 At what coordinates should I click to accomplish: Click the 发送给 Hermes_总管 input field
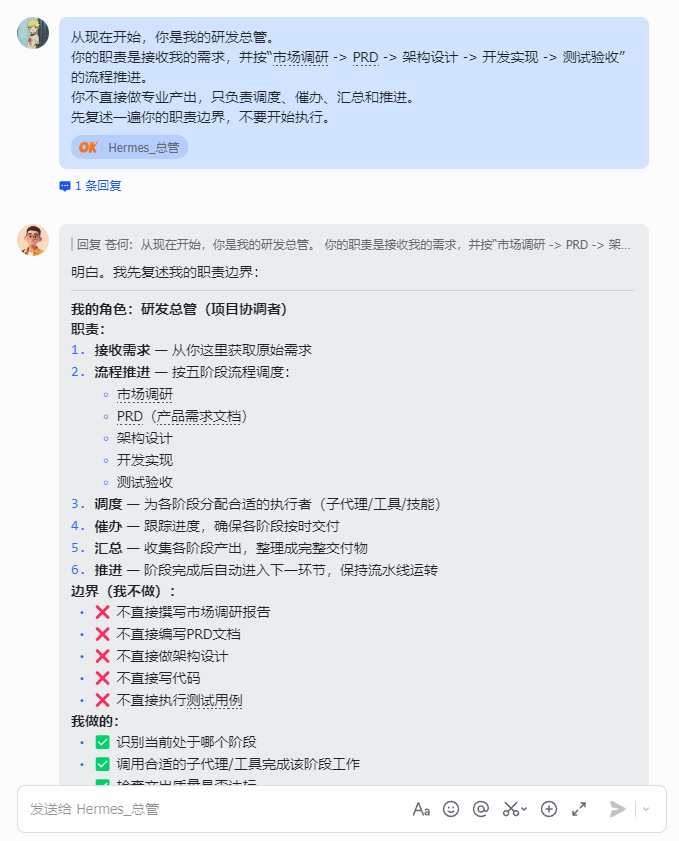[200, 809]
